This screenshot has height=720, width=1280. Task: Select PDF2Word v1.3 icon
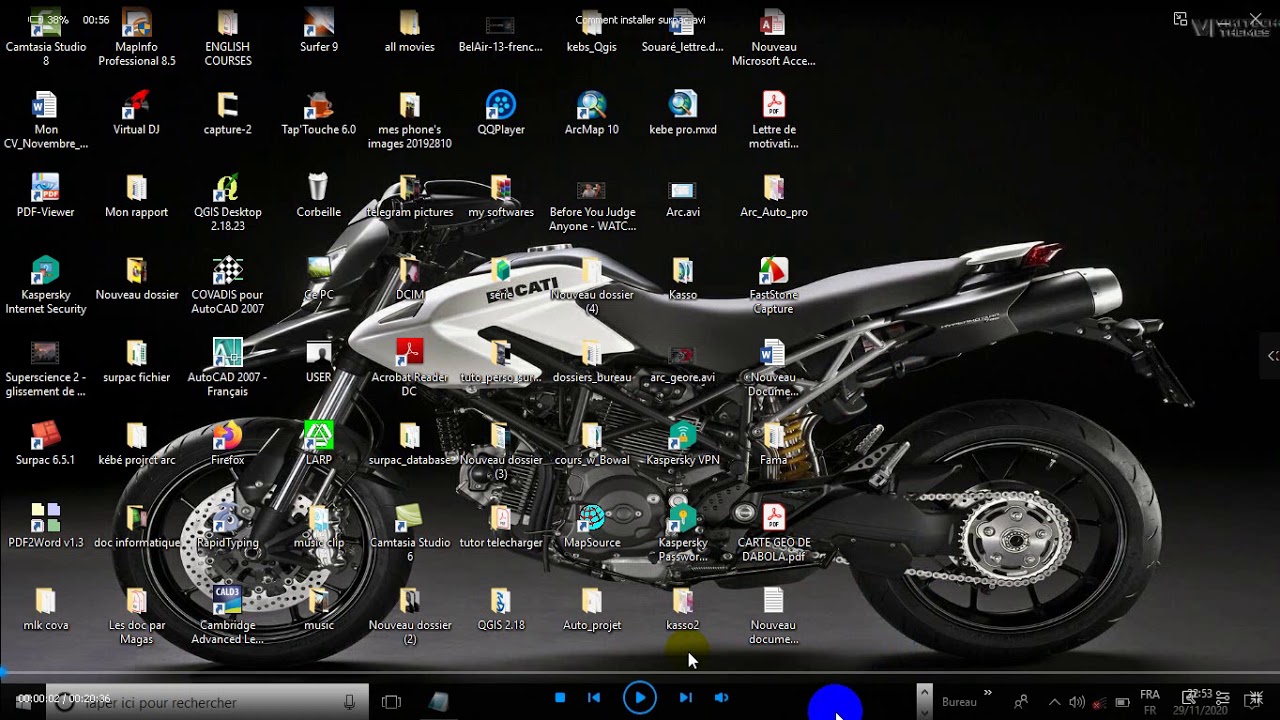click(x=45, y=527)
